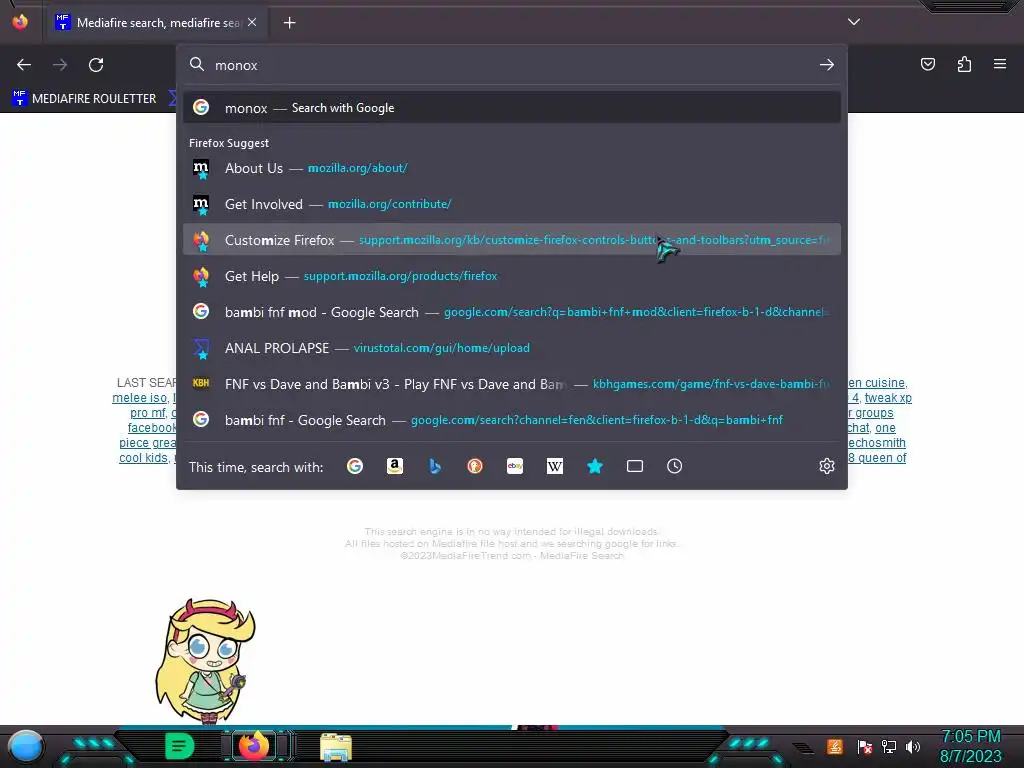Search open tabs with the tab icon
This screenshot has height=768, width=1024.
pyautogui.click(x=635, y=466)
